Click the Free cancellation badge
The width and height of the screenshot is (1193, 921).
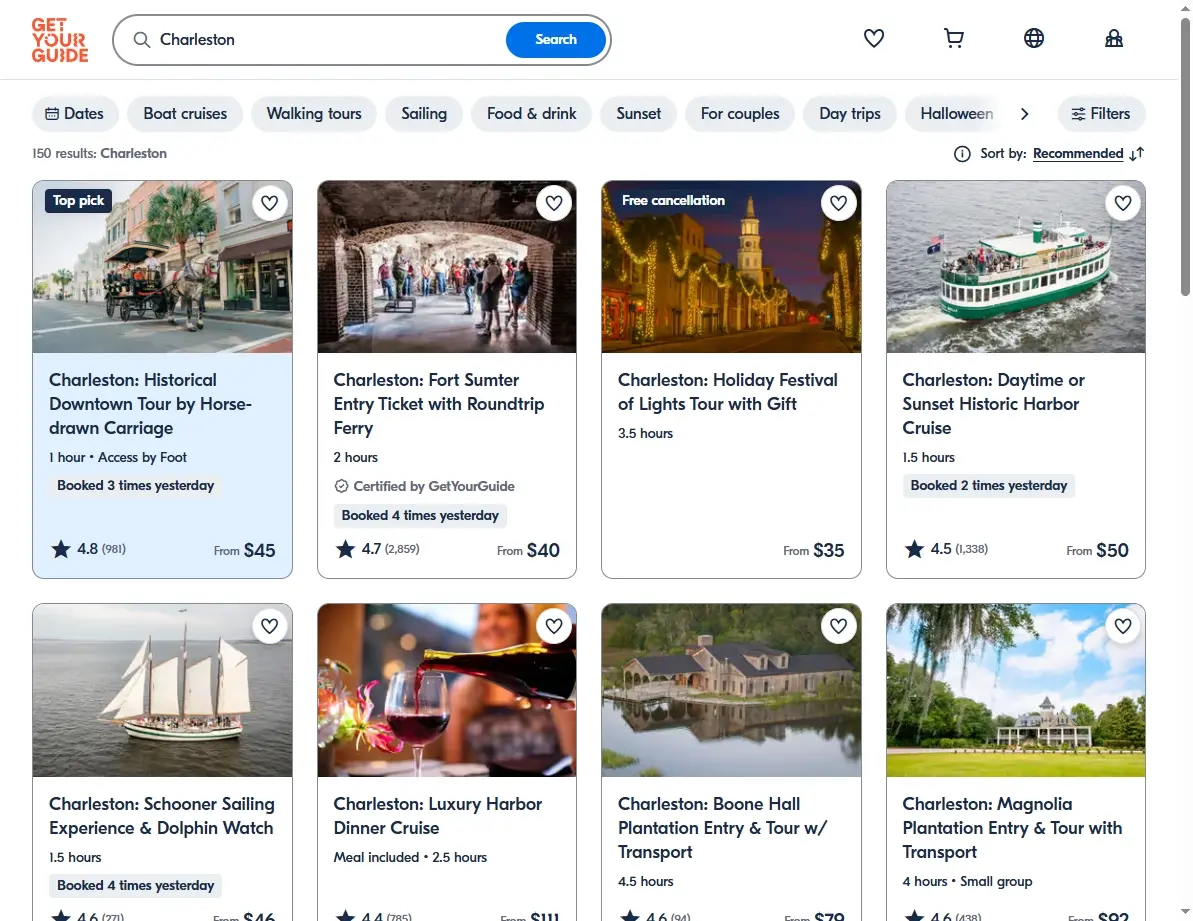[x=673, y=201]
